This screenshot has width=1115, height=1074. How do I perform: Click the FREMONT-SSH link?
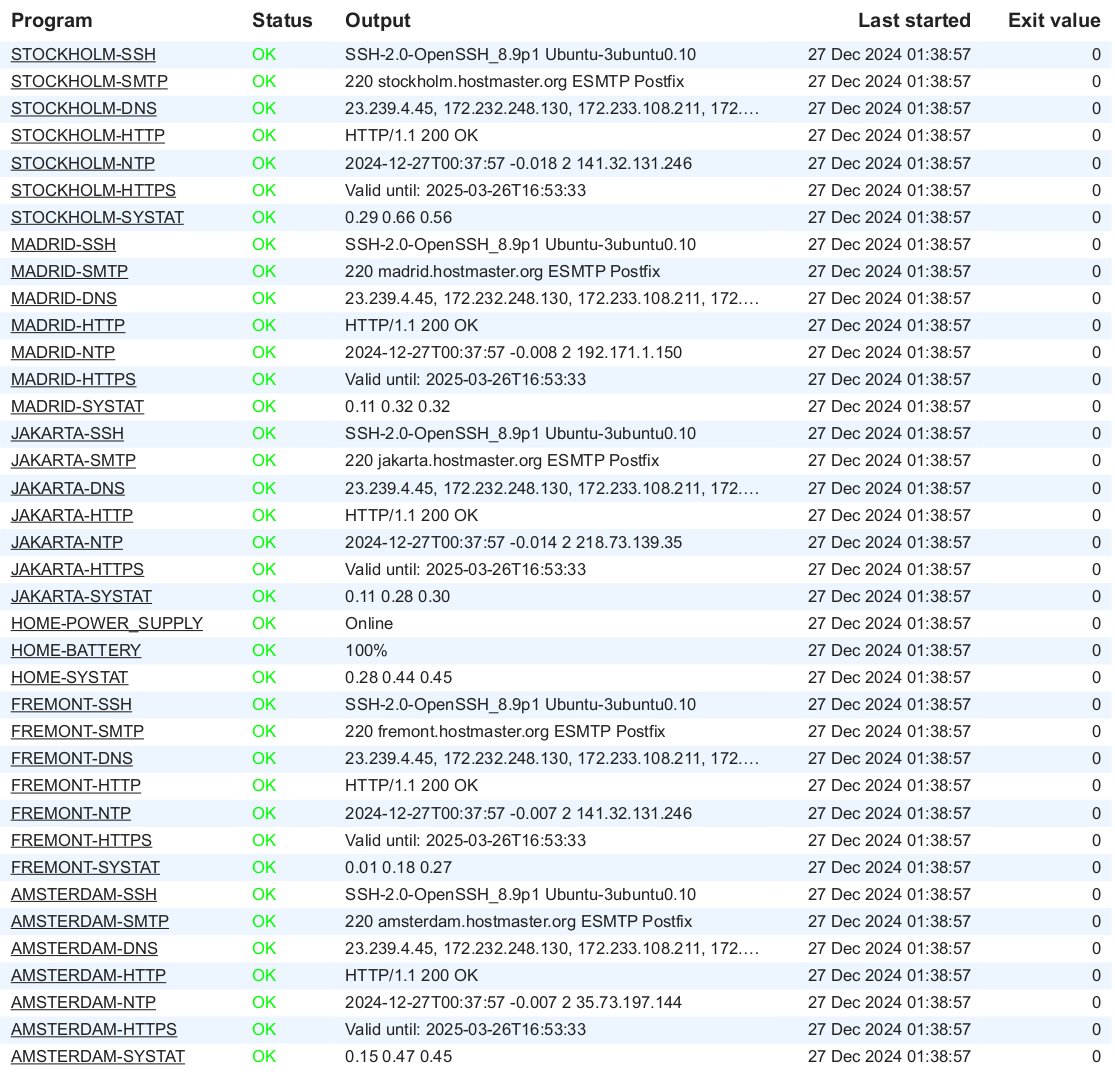pyautogui.click(x=71, y=704)
